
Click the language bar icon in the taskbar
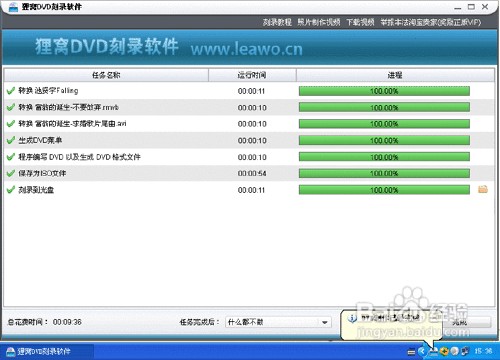coord(411,351)
